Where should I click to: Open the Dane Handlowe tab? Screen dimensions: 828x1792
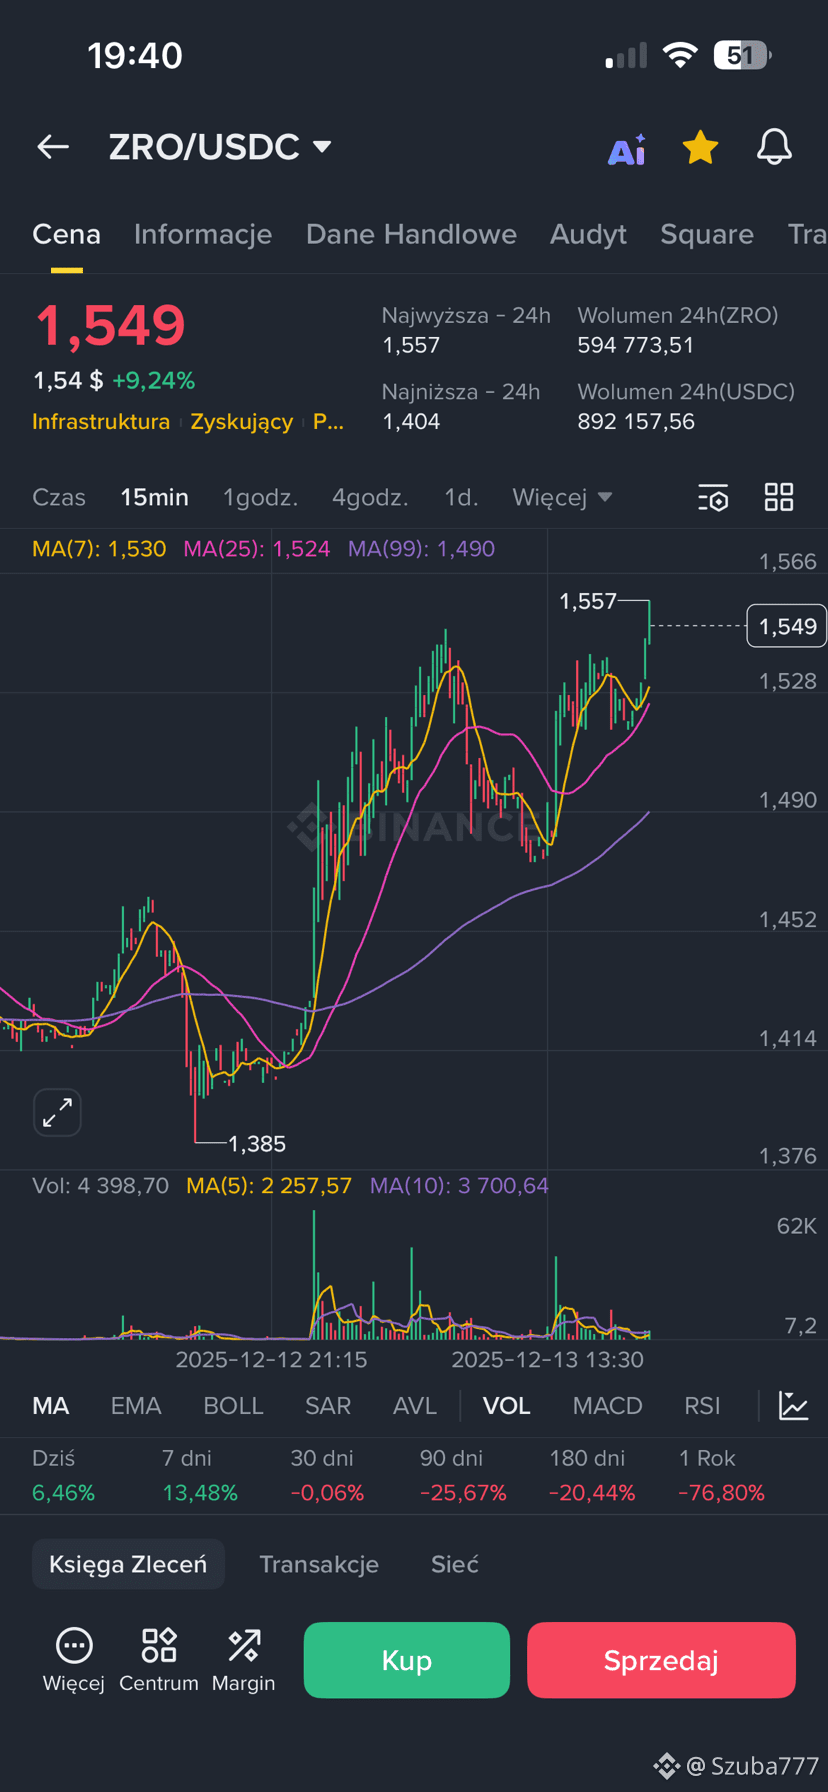click(411, 234)
